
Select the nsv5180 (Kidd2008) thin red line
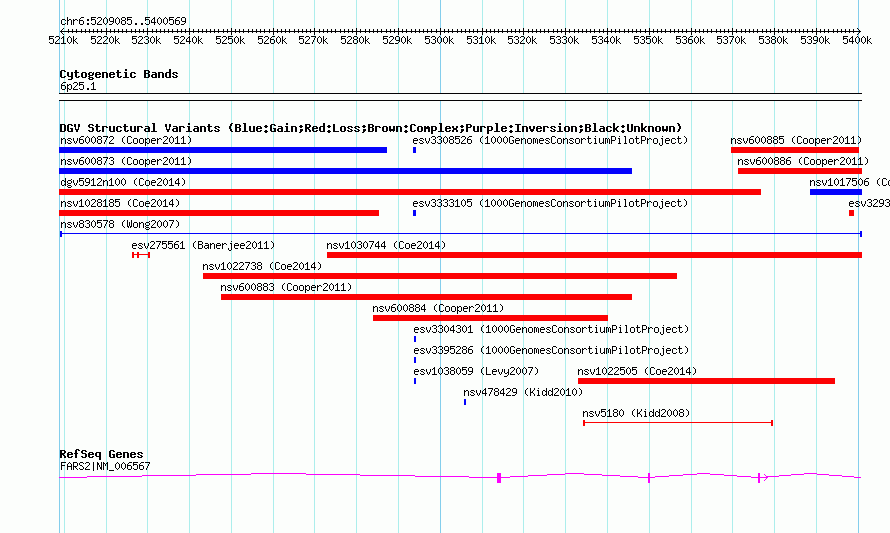point(678,423)
